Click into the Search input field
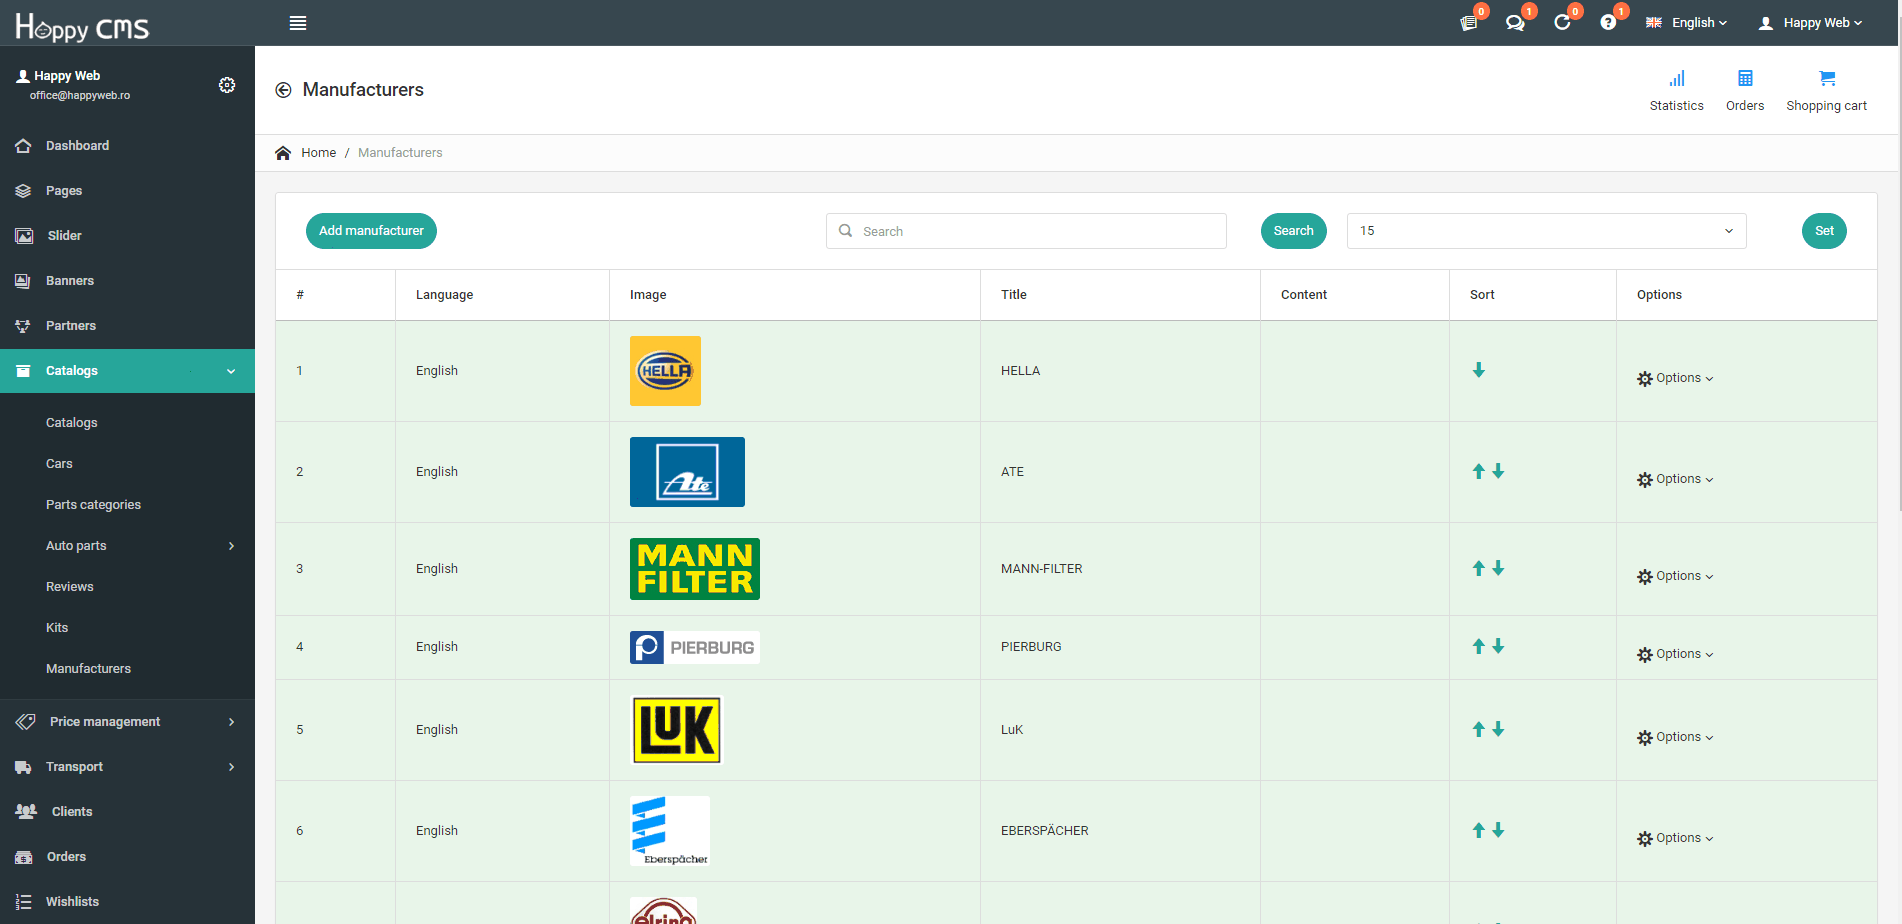1902x924 pixels. pyautogui.click(x=1026, y=231)
